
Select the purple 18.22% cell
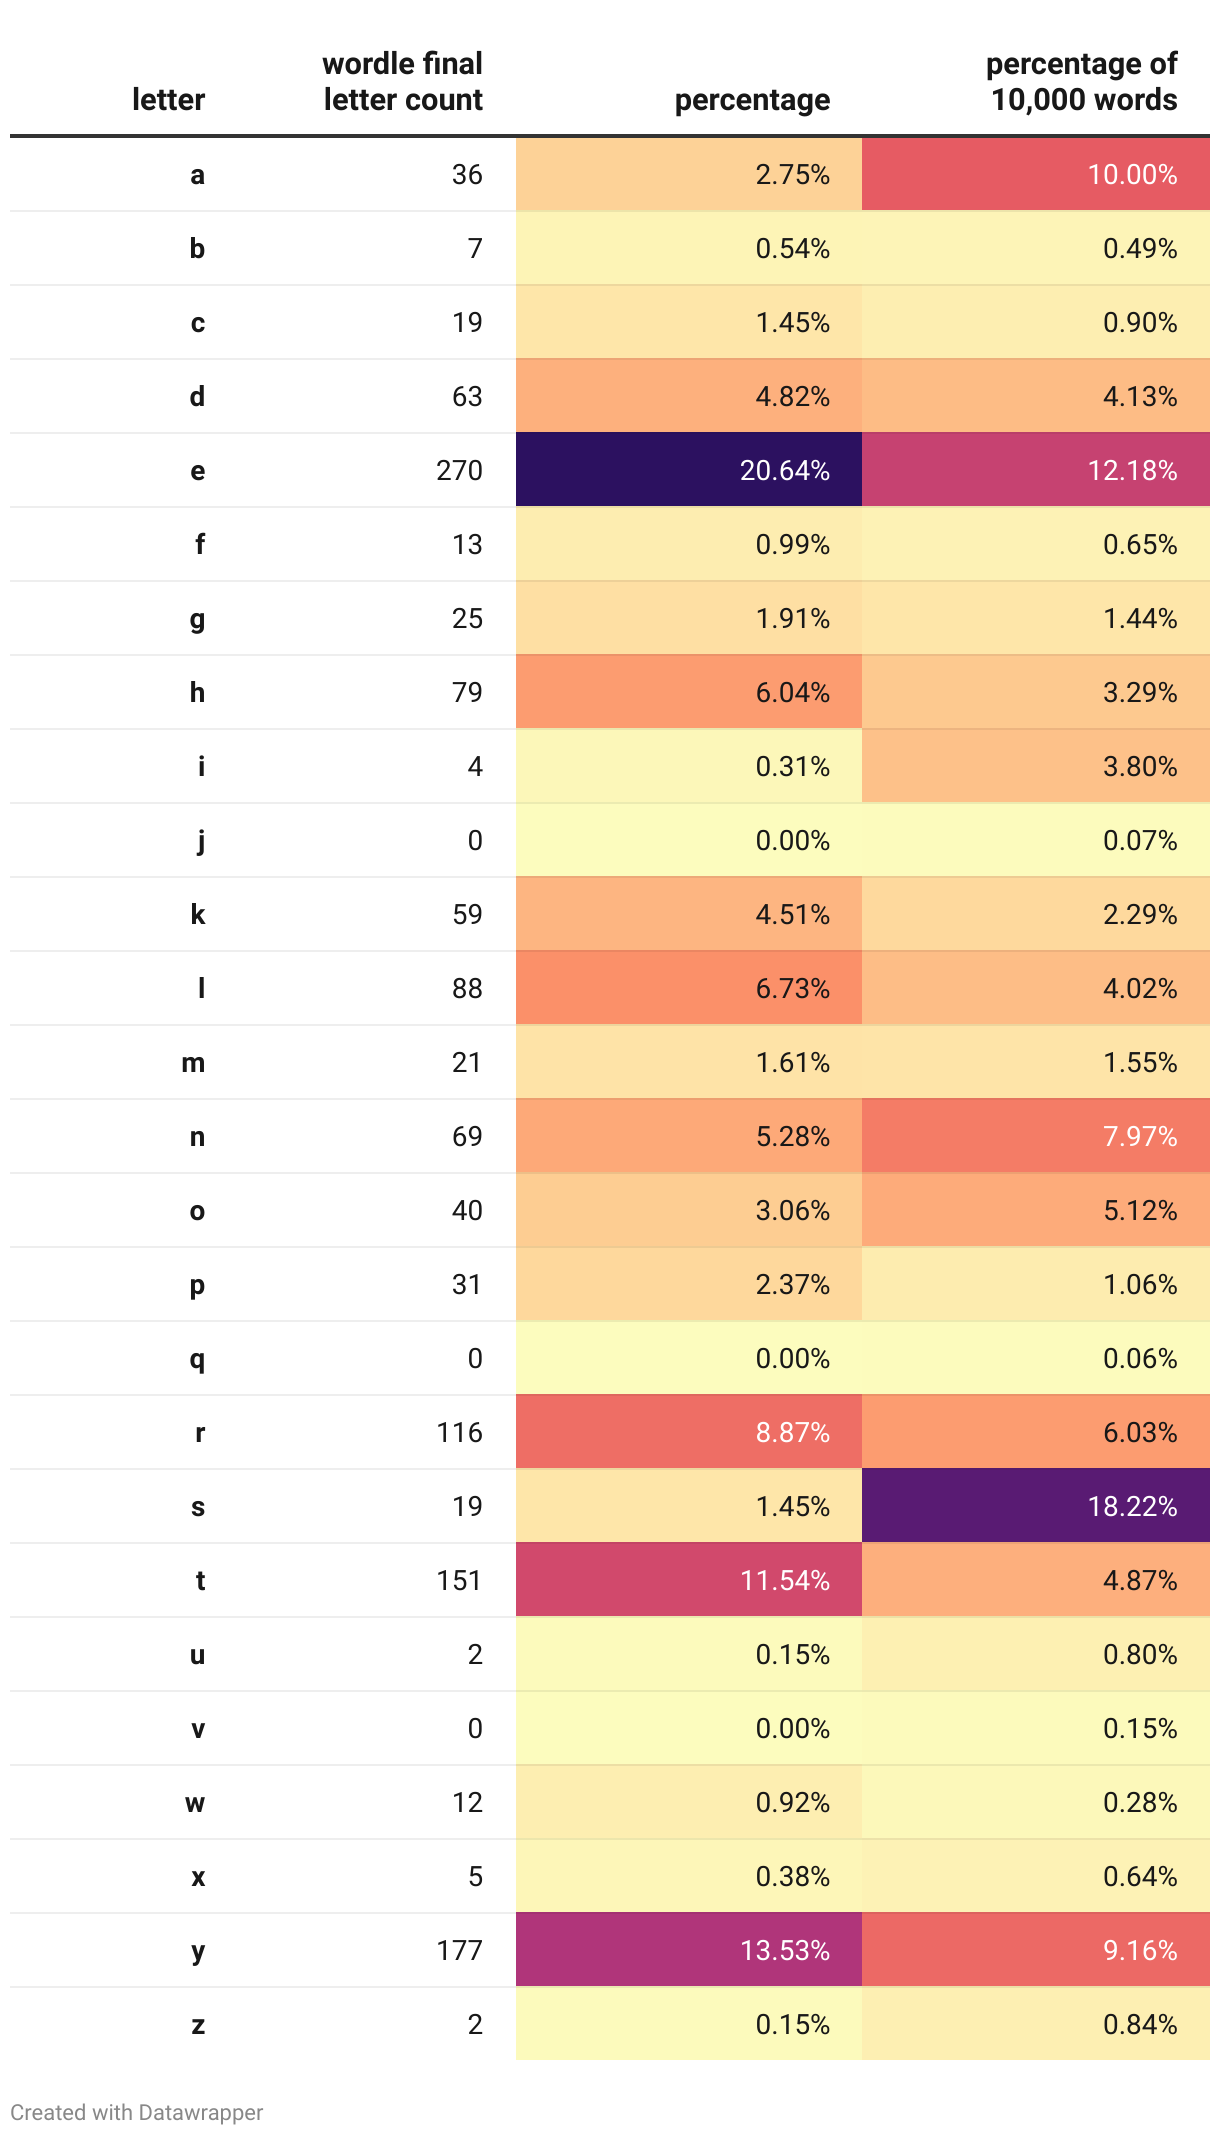[x=1035, y=1506]
